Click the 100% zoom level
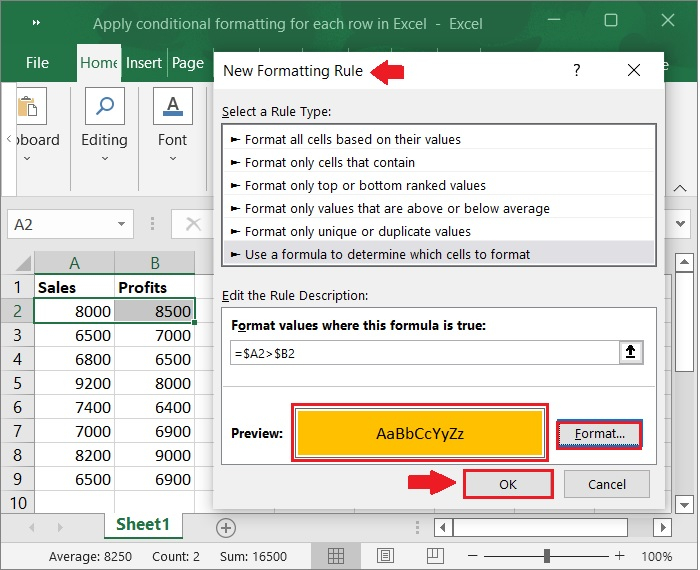This screenshot has width=700, height=570. pos(657,557)
